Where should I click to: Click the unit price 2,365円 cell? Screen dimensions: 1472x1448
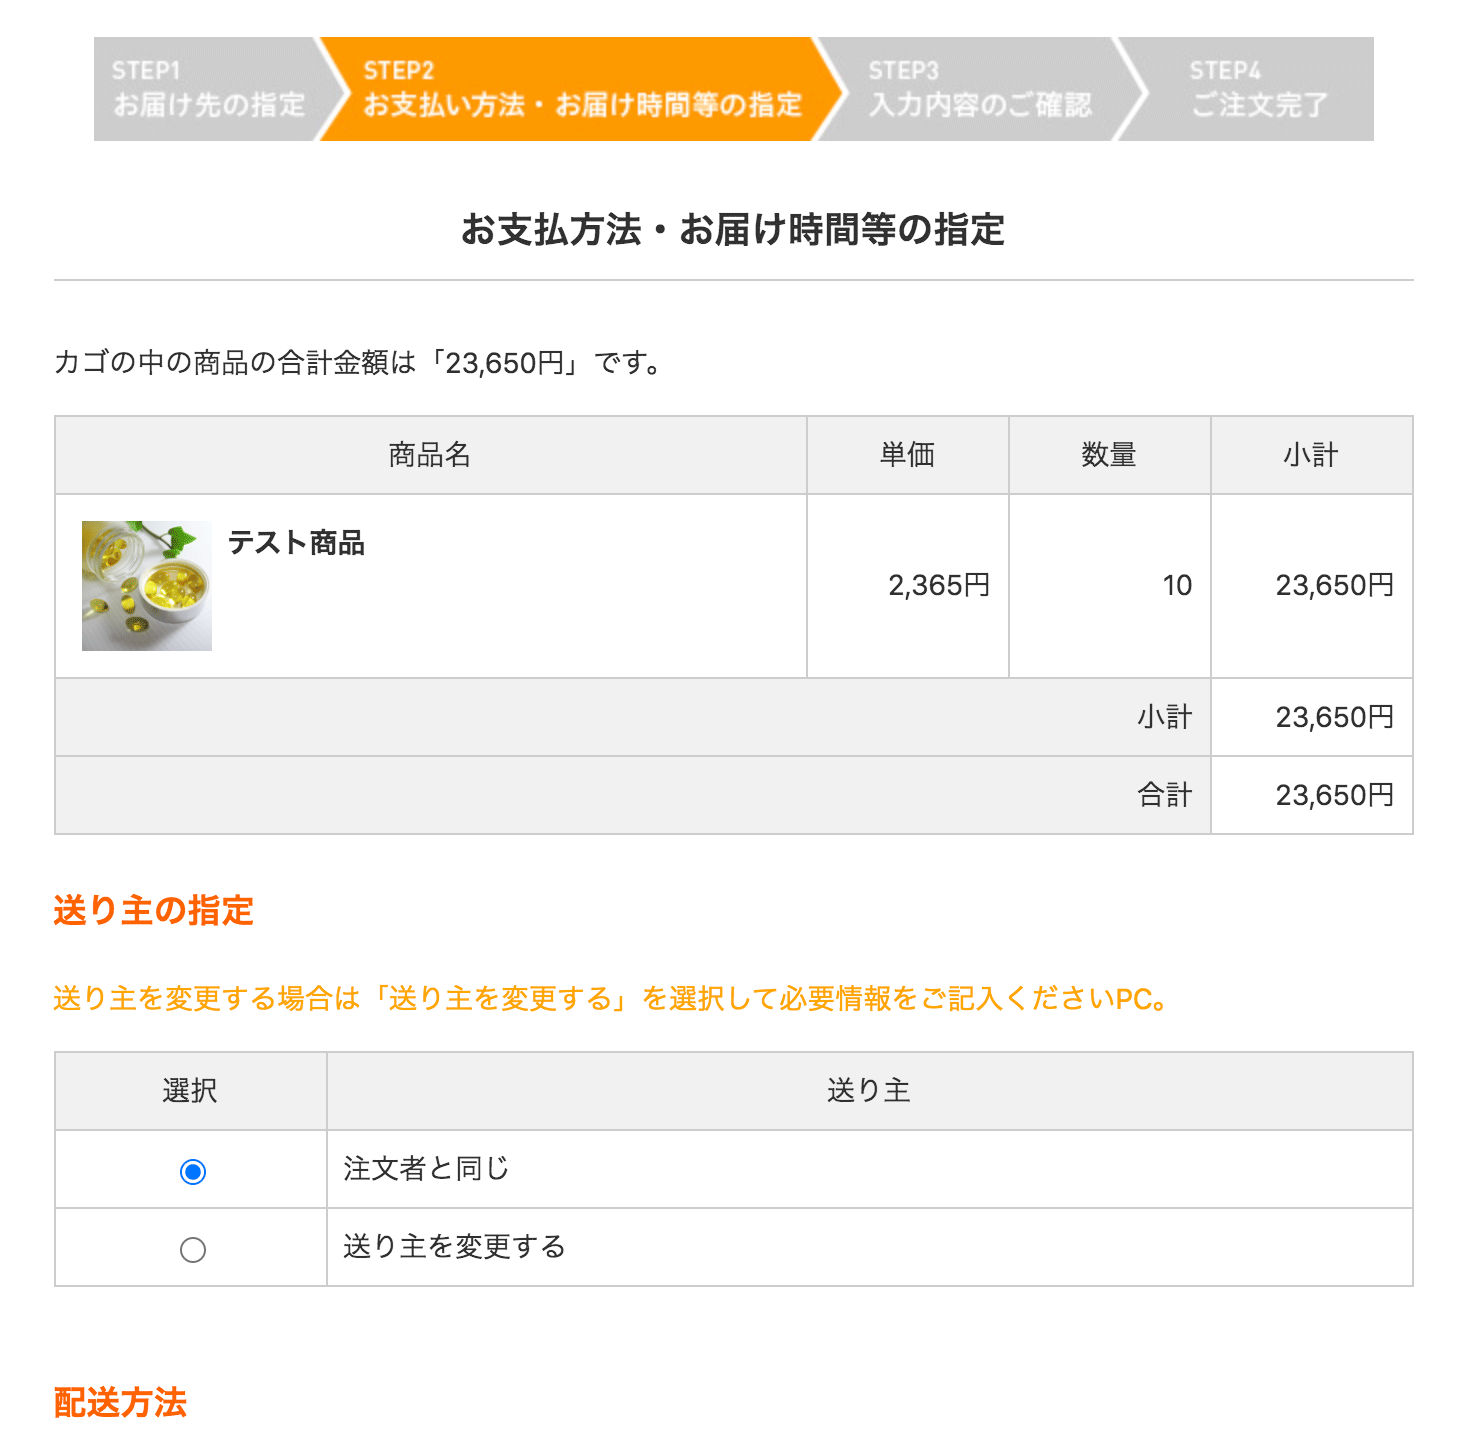[x=939, y=586]
